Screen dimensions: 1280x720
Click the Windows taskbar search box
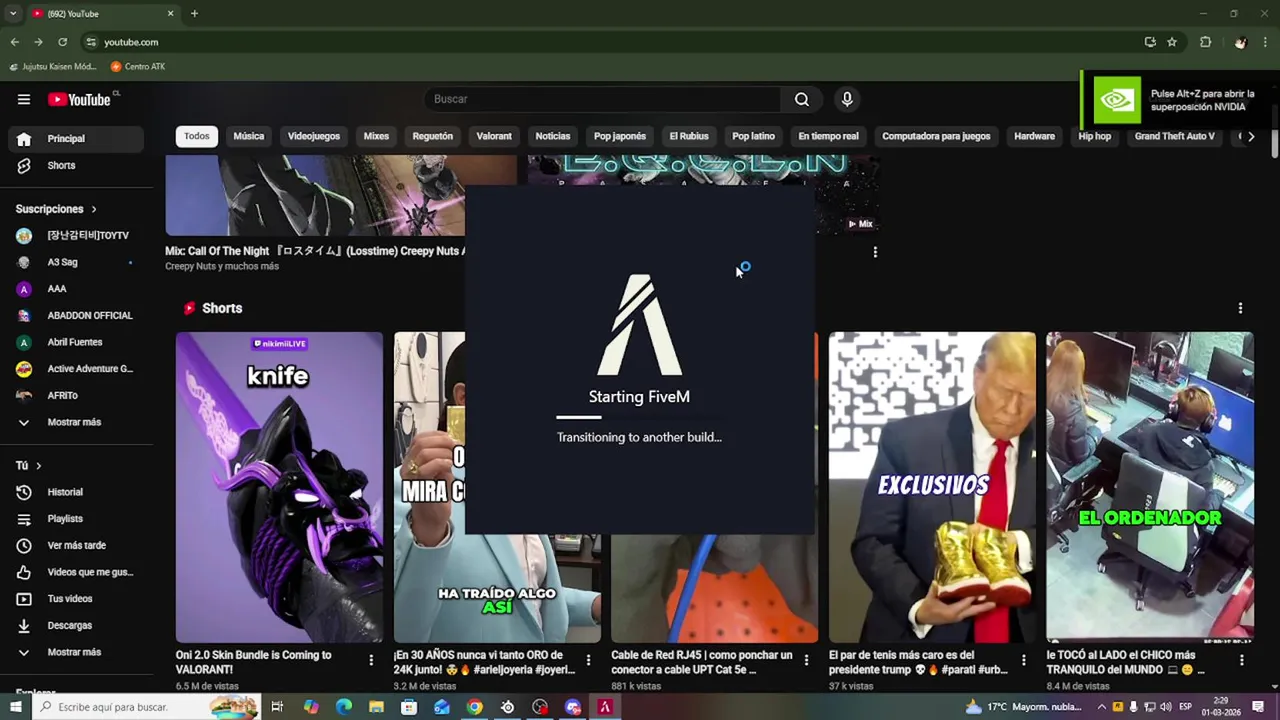pyautogui.click(x=146, y=707)
